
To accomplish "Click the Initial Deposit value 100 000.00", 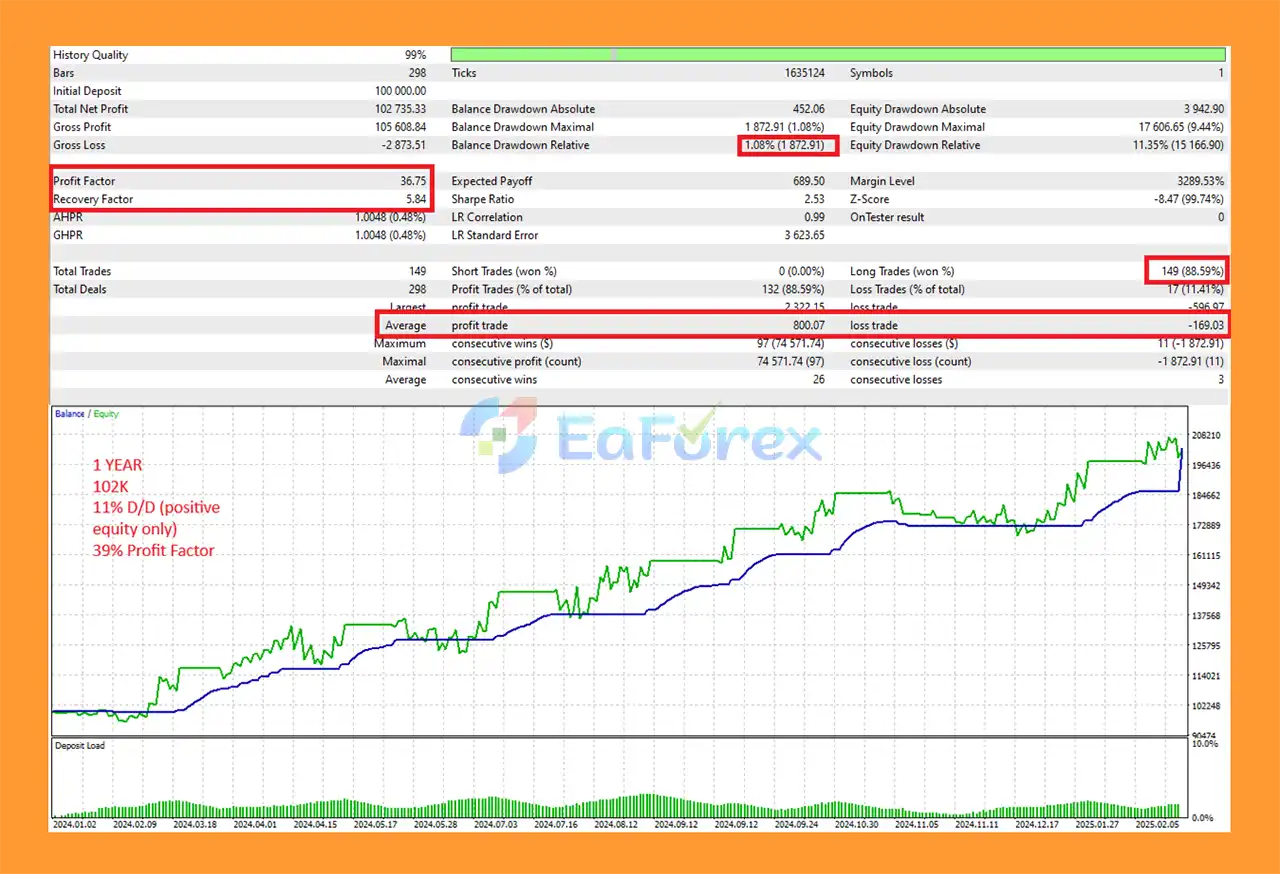I will coord(400,91).
